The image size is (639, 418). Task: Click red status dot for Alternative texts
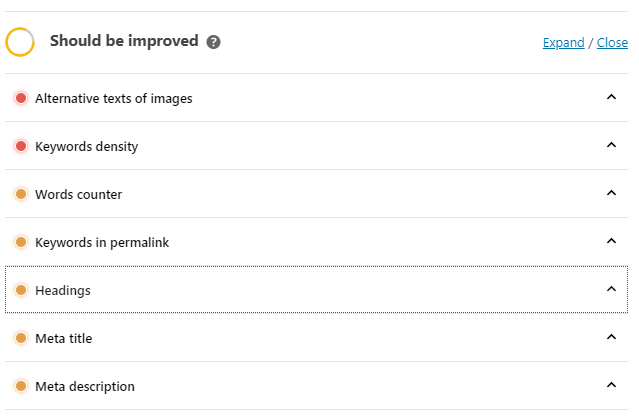tap(21, 98)
